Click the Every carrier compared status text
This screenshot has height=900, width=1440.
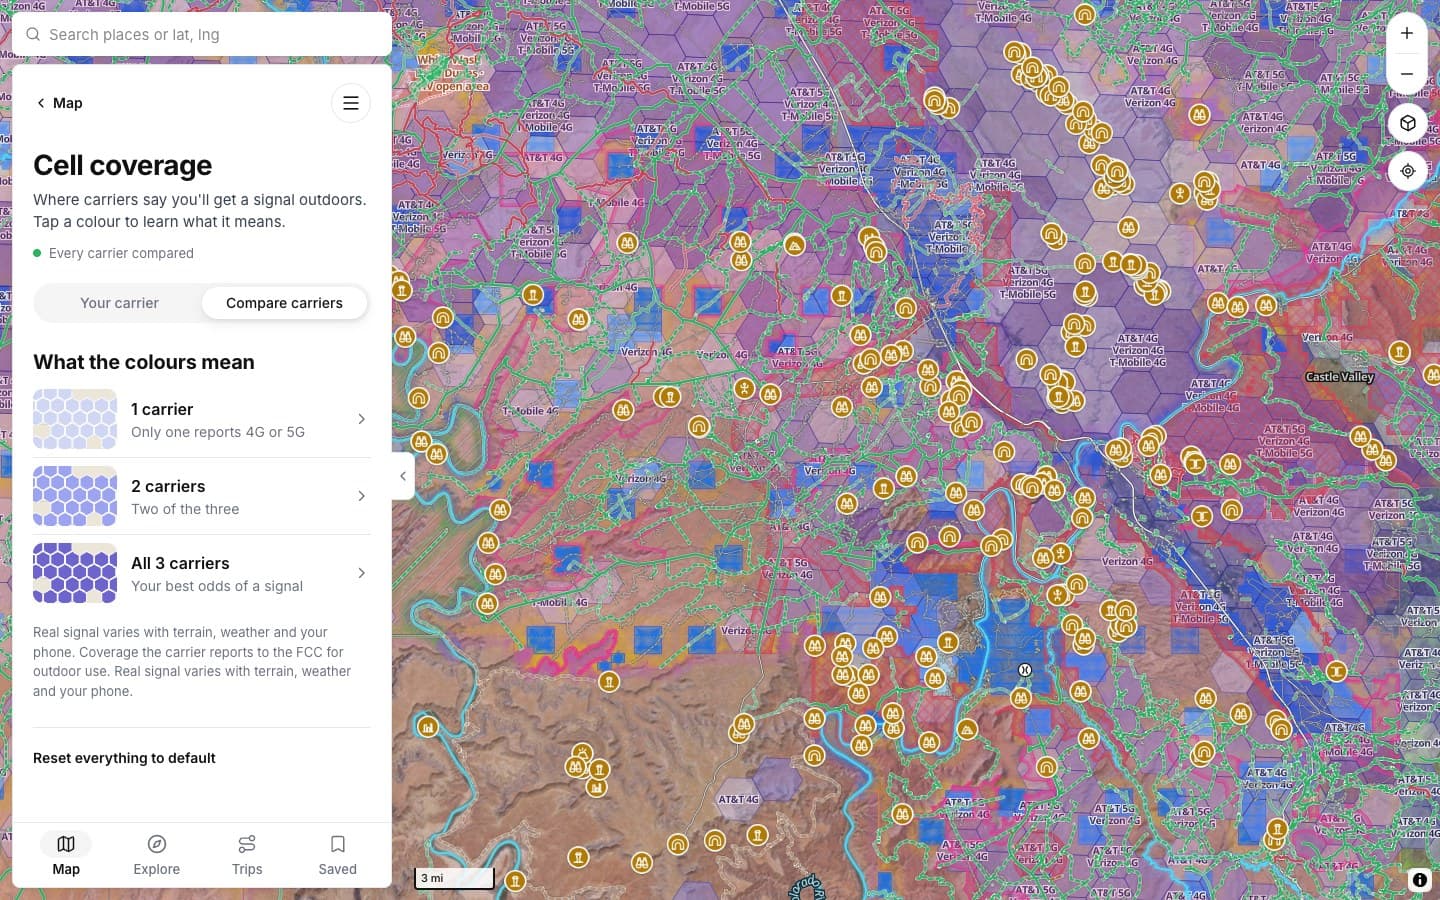click(121, 253)
